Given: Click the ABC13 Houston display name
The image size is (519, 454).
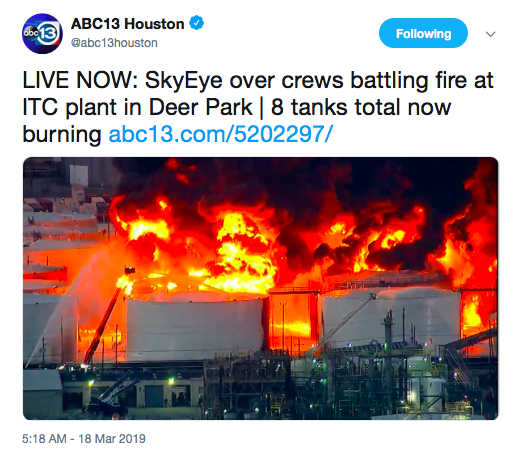Looking at the screenshot, I should pos(127,24).
